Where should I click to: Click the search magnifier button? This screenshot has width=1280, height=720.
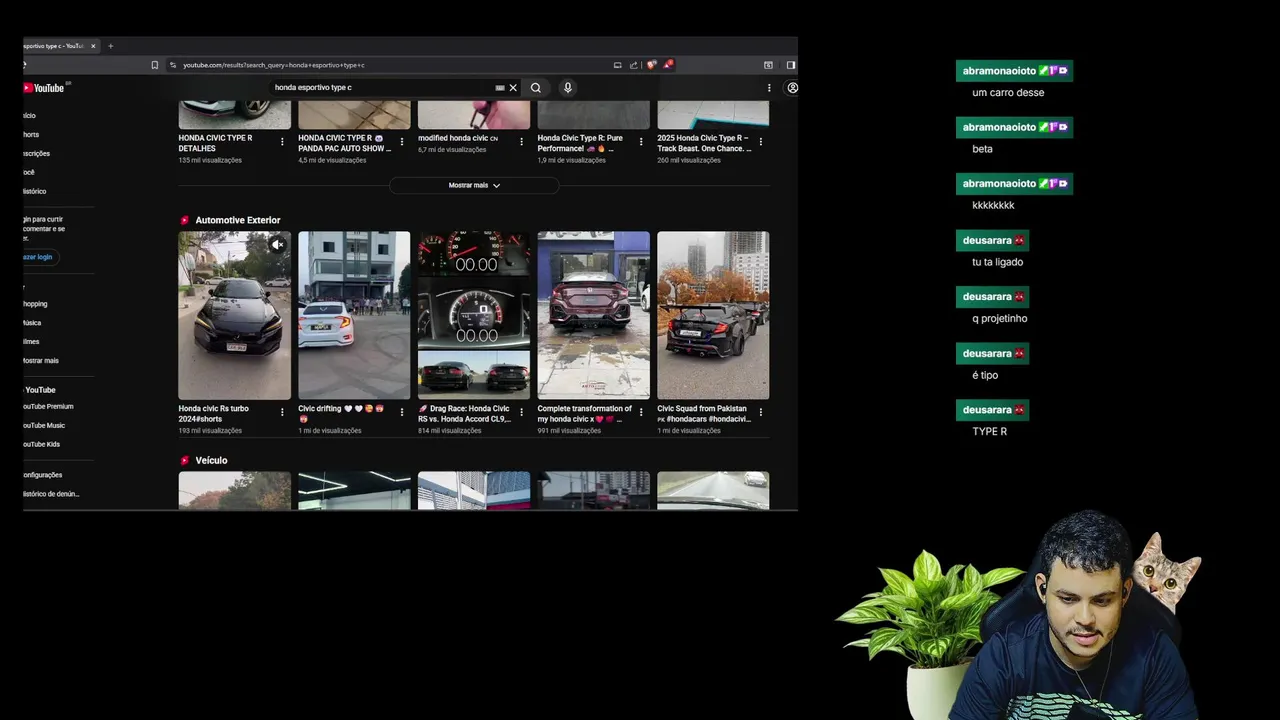pyautogui.click(x=536, y=88)
